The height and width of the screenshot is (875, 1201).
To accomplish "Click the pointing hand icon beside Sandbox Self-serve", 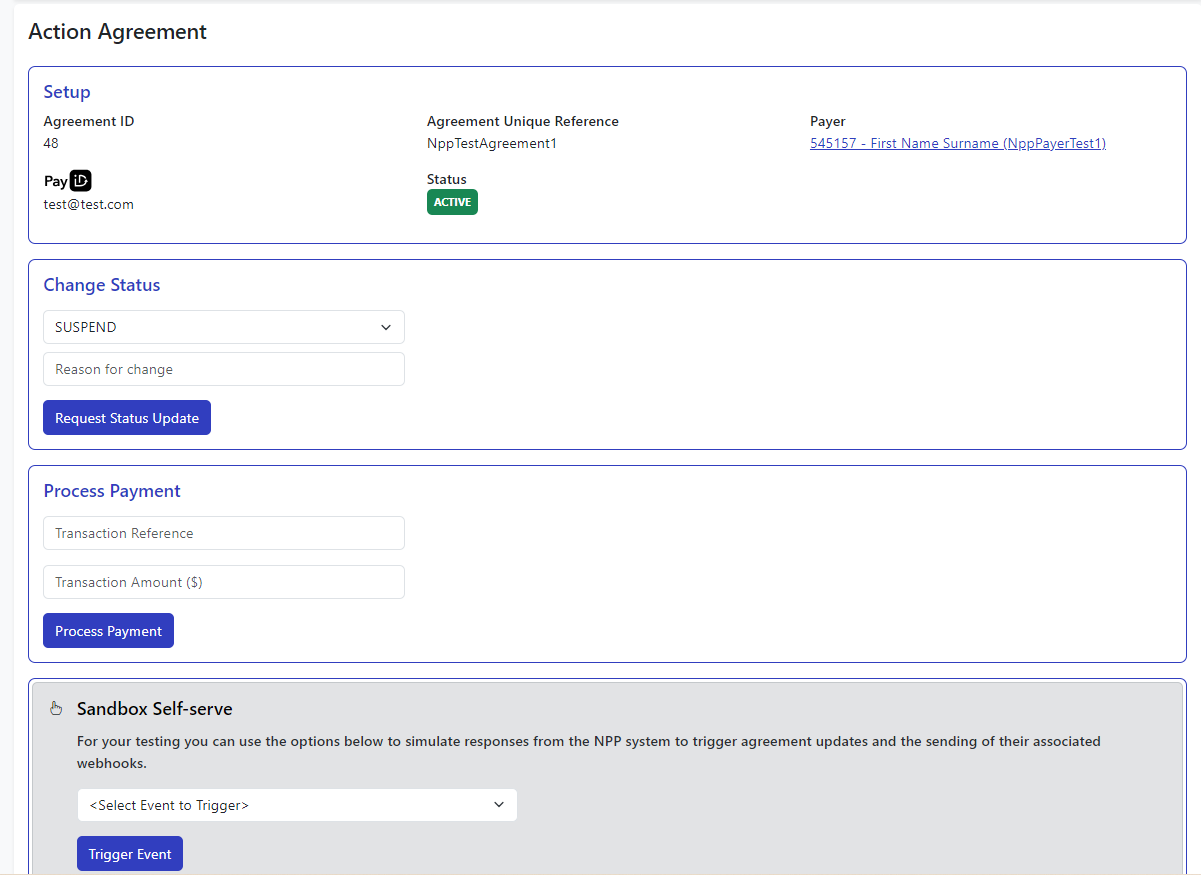I will 56,709.
